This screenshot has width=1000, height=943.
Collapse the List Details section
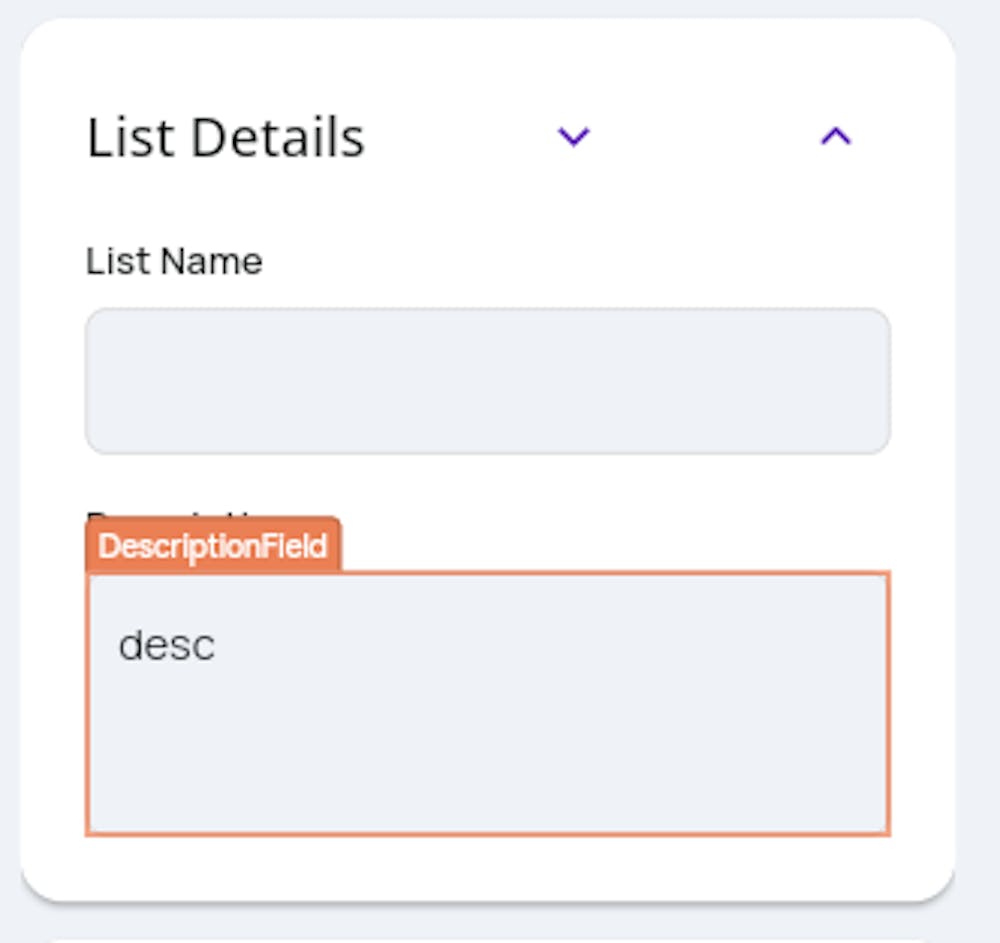click(835, 136)
